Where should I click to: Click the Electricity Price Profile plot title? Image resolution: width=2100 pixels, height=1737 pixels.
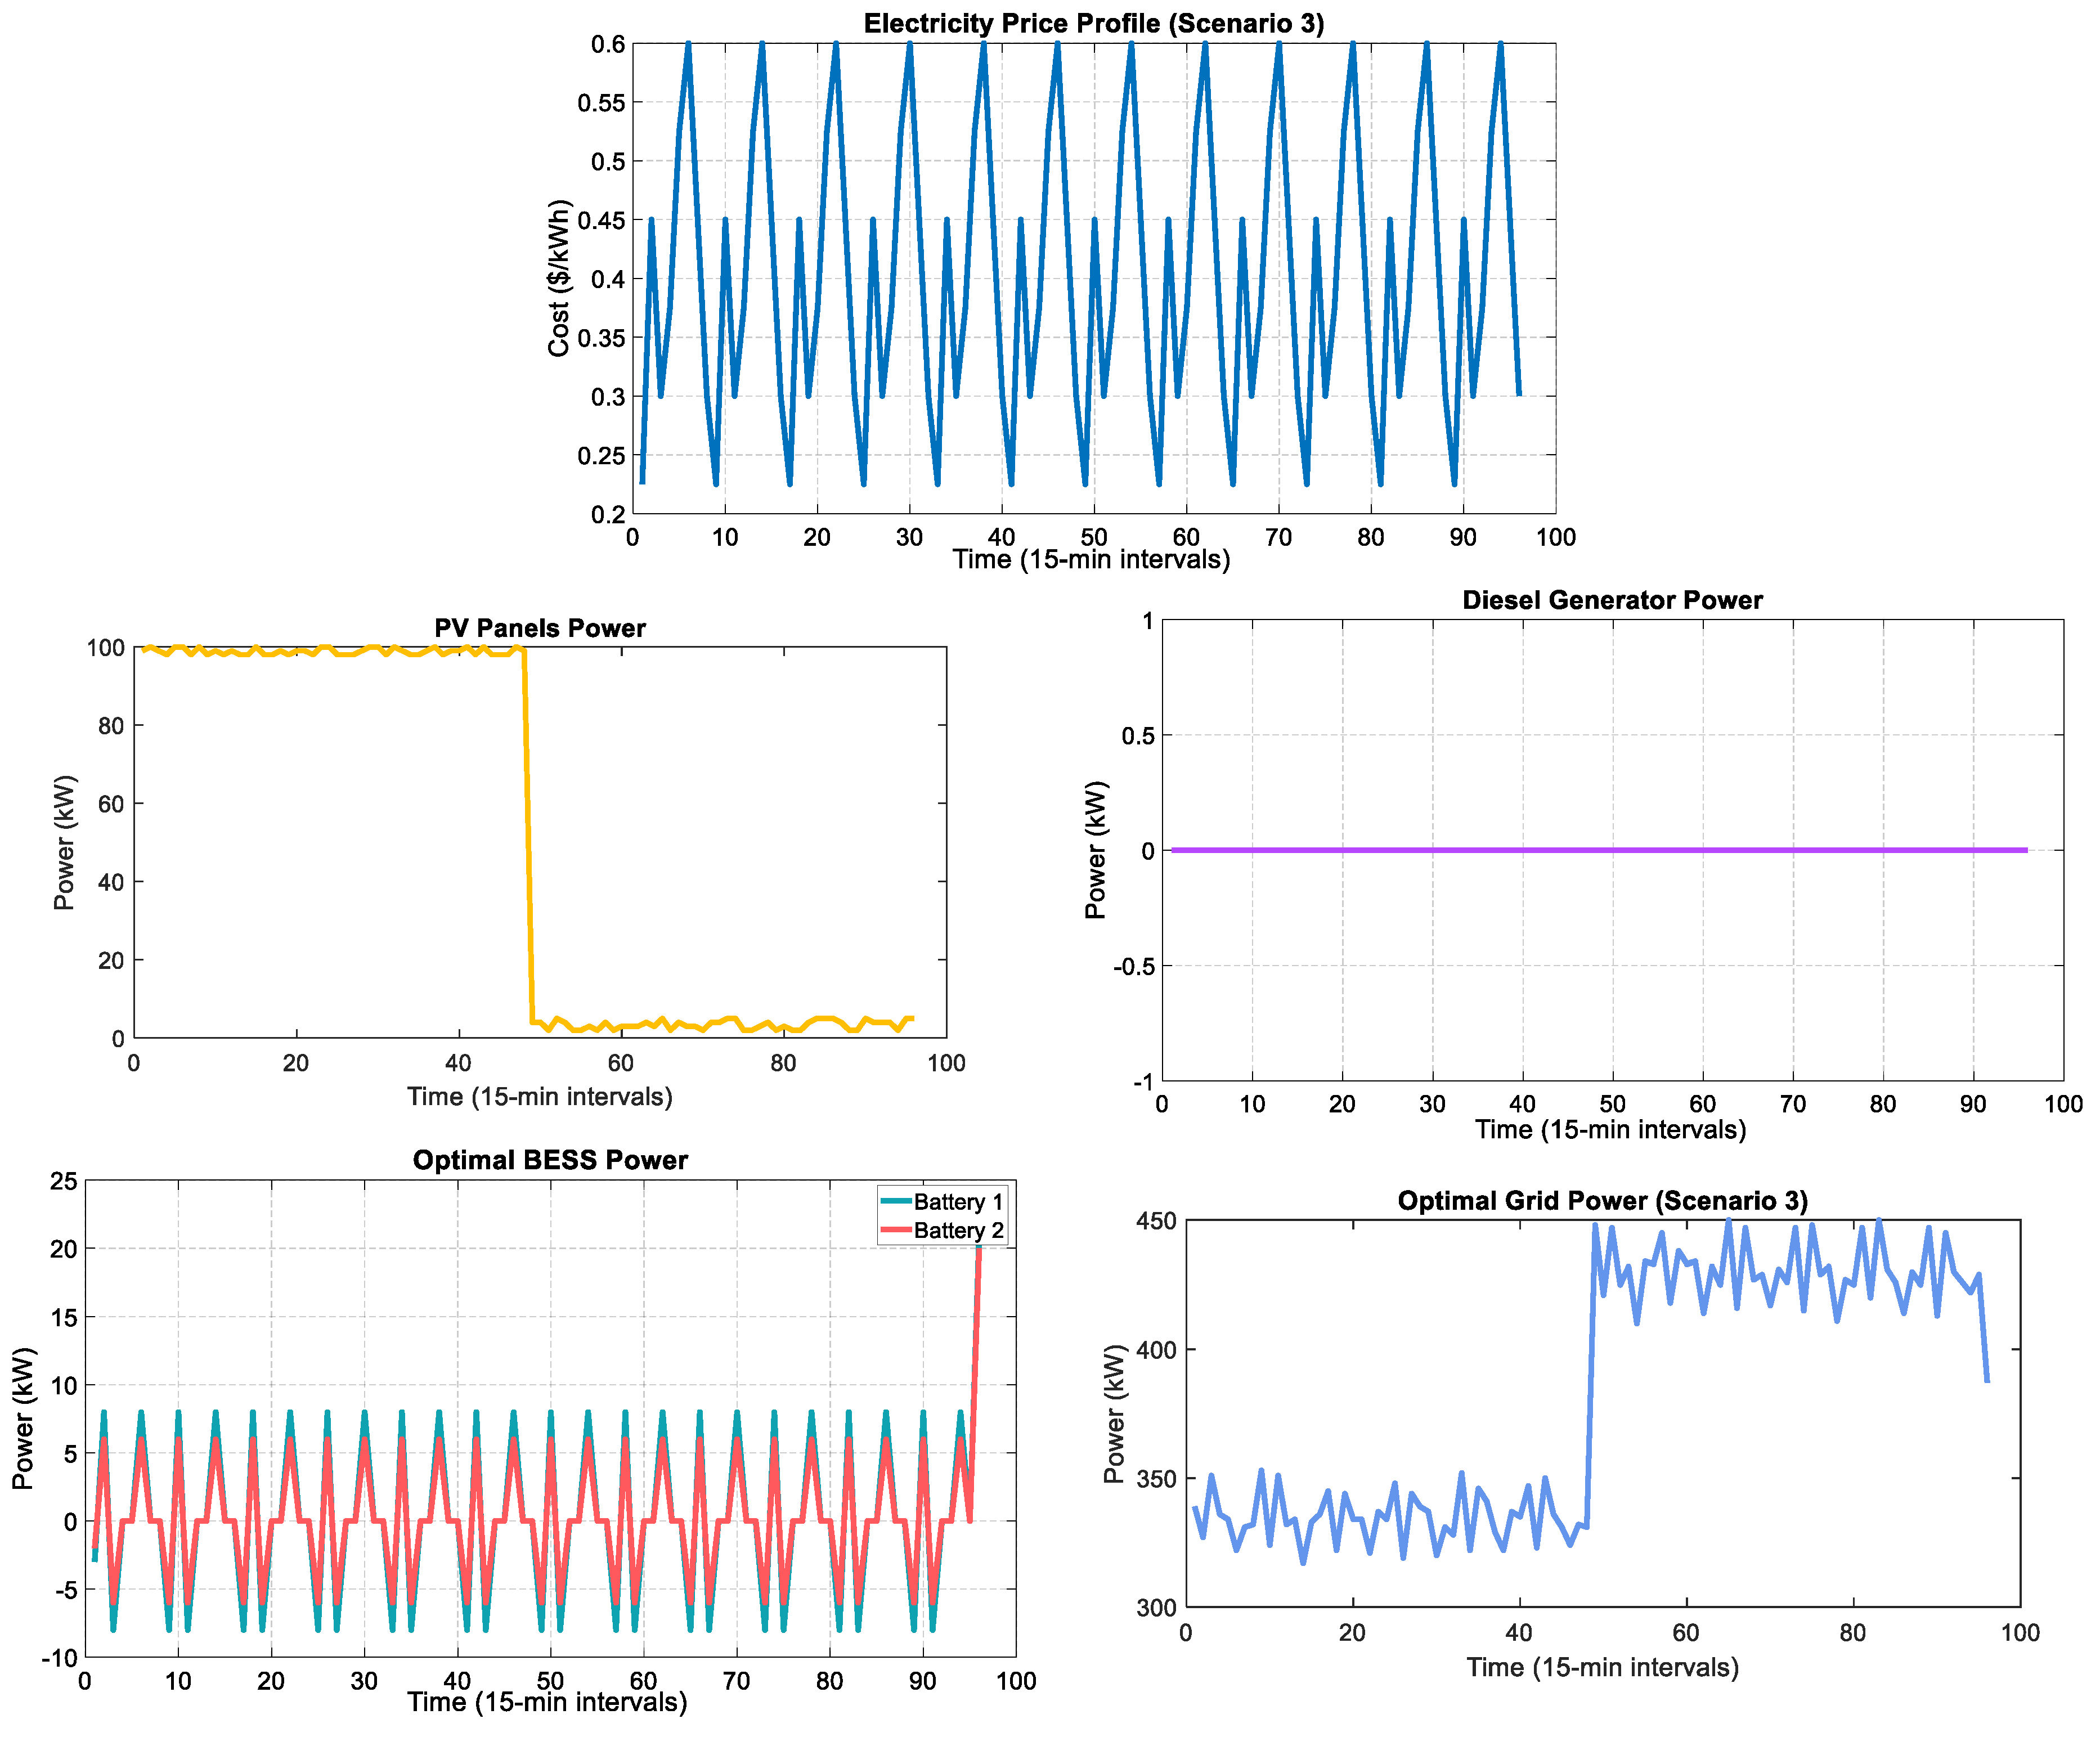tap(1093, 23)
